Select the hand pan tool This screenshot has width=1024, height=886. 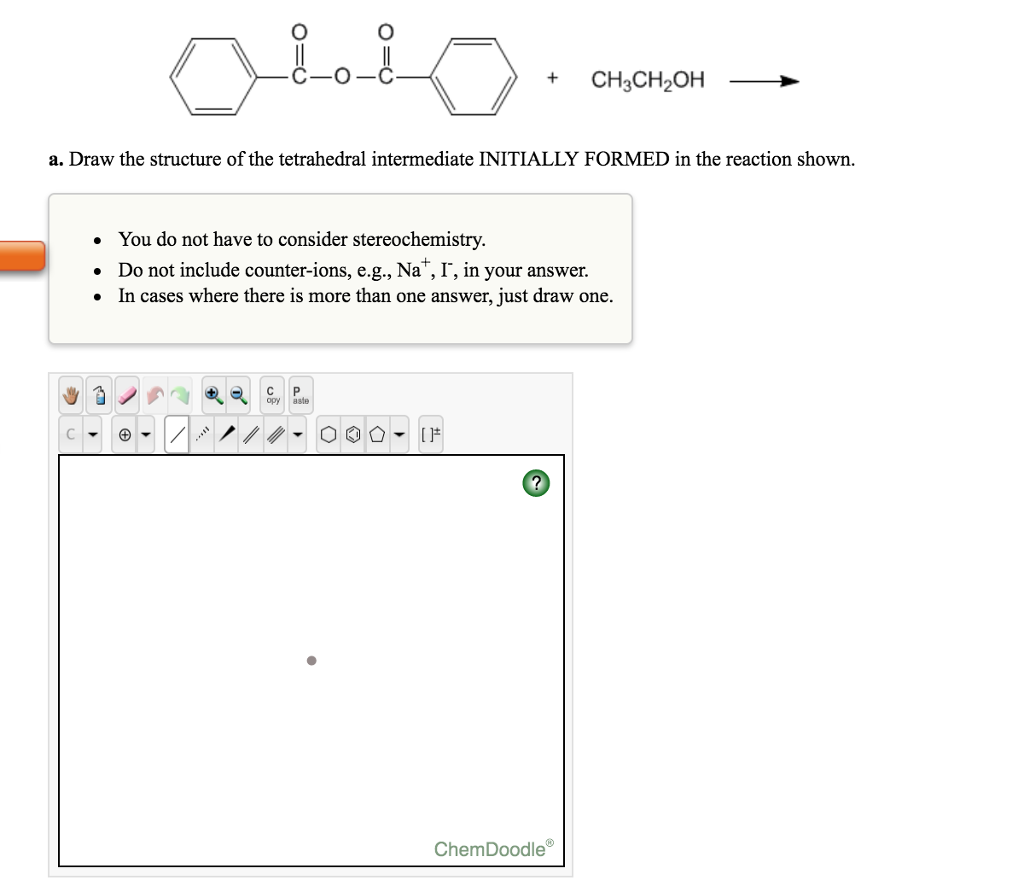pos(70,395)
